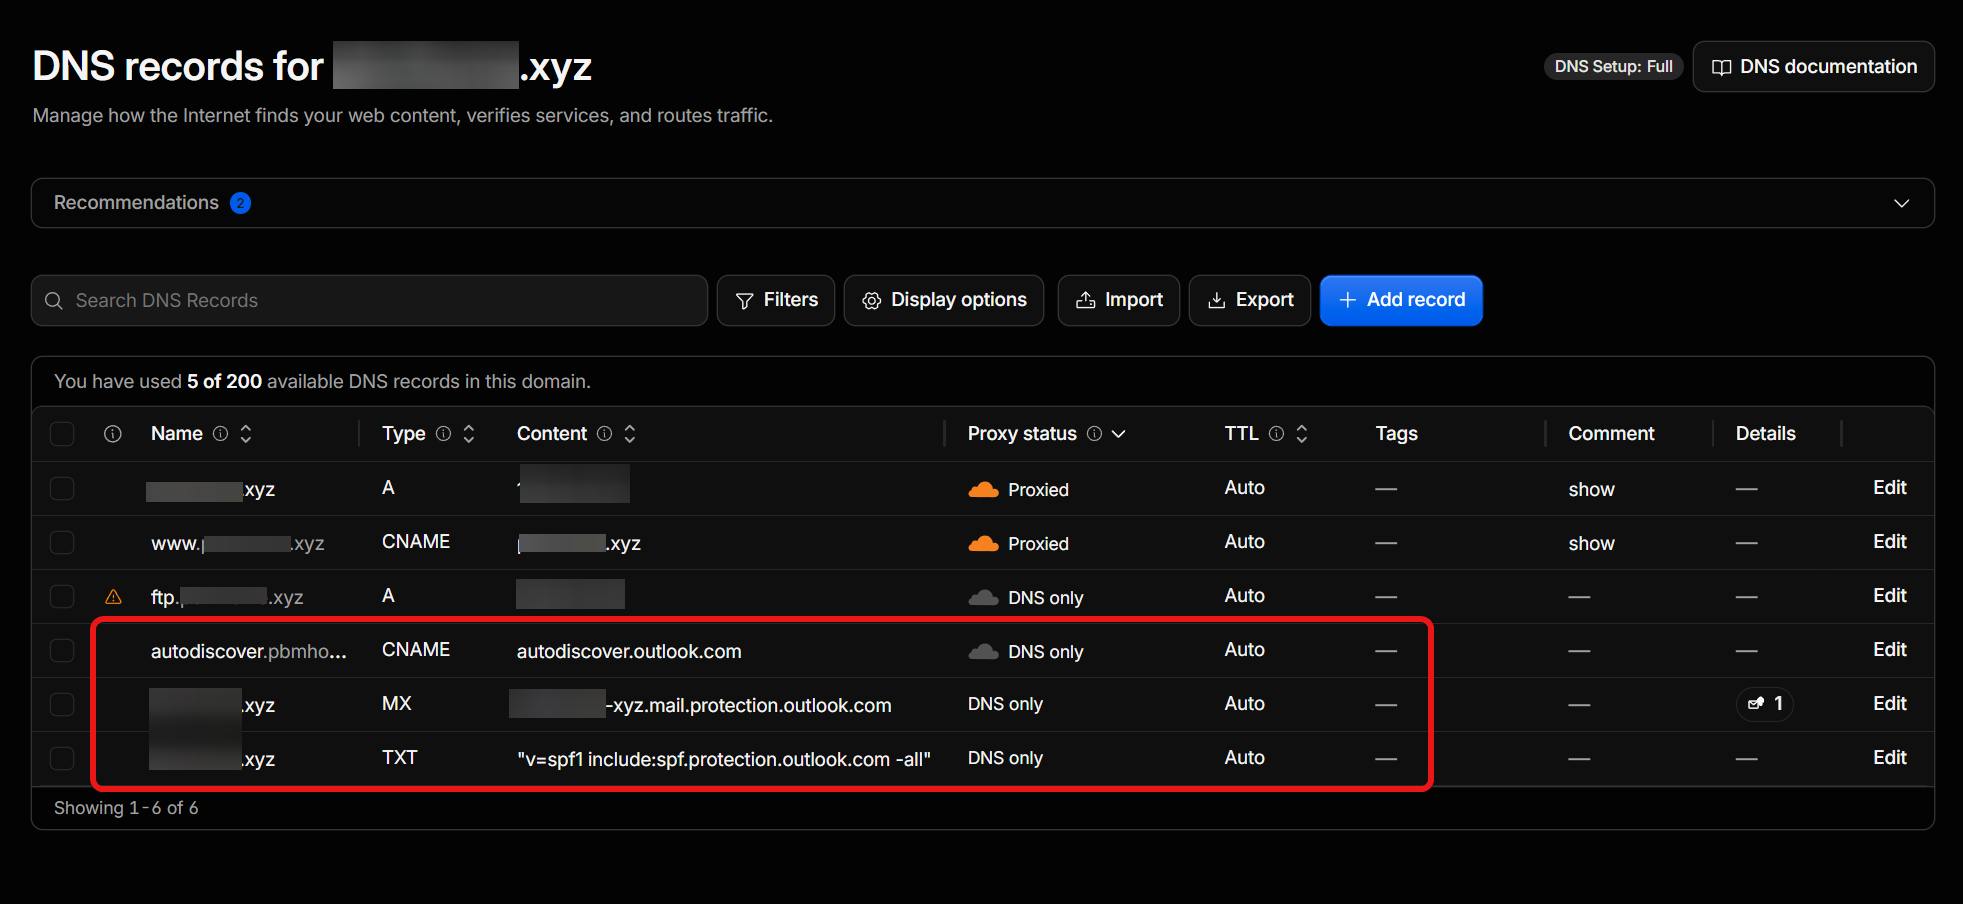Open the DNS documentation link
Screen dimensions: 1963x904
(x=1813, y=66)
